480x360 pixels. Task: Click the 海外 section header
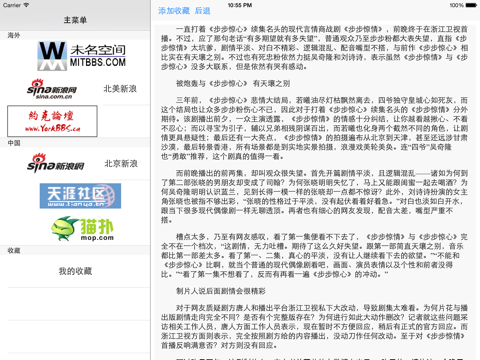pyautogui.click(x=14, y=35)
